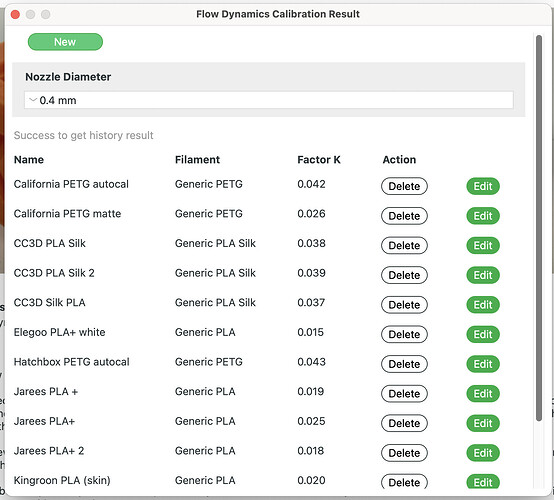The image size is (554, 500).
Task: Select the name Hatchbox PETG autocal
Action: pos(71,362)
